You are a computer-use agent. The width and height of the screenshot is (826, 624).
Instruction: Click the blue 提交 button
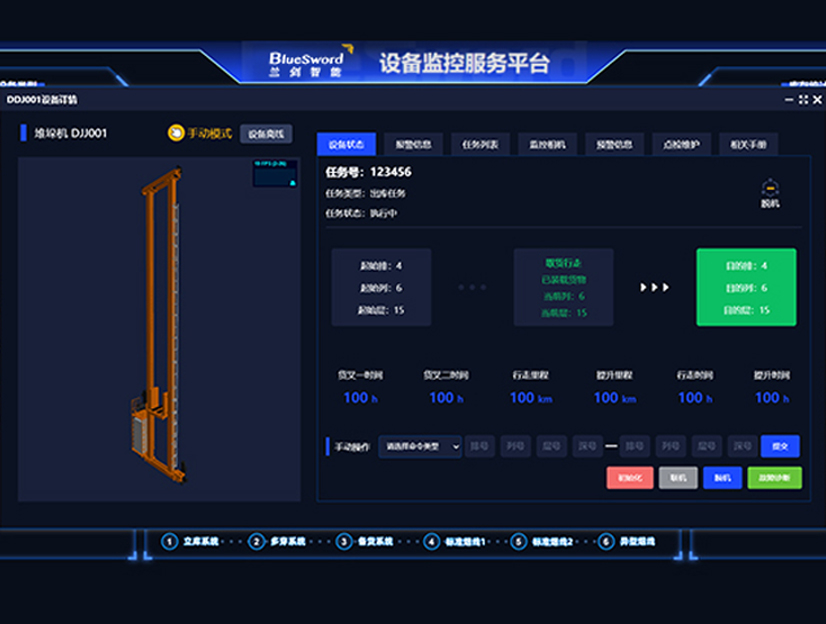(780, 447)
